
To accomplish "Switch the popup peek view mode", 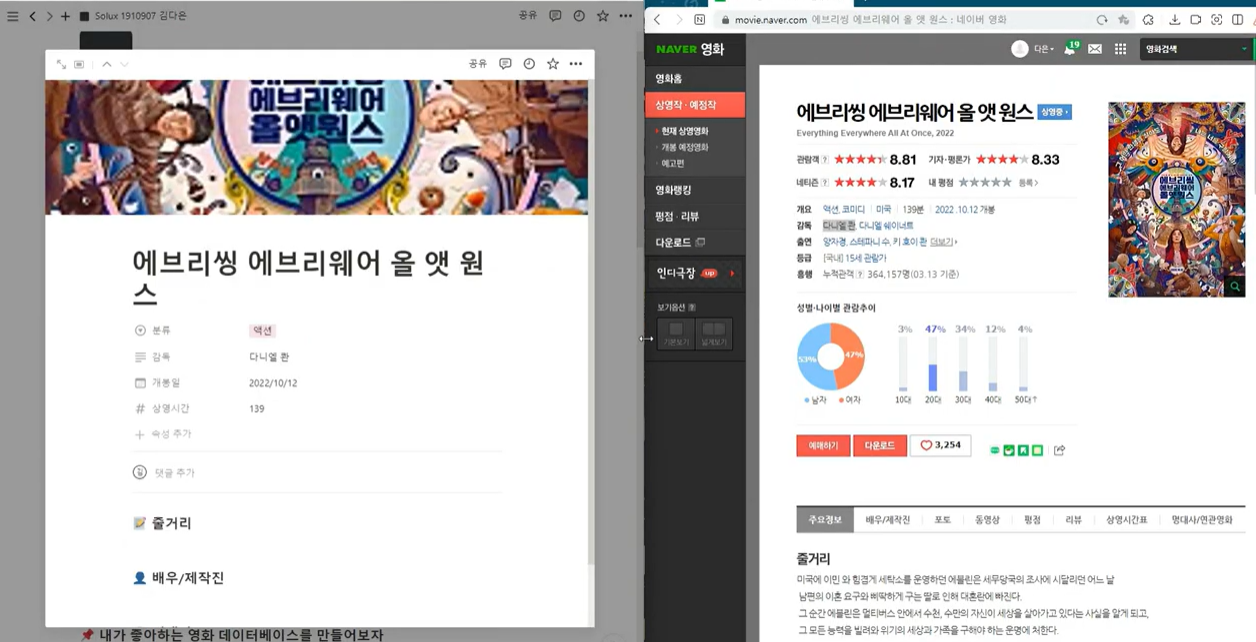I will [79, 64].
